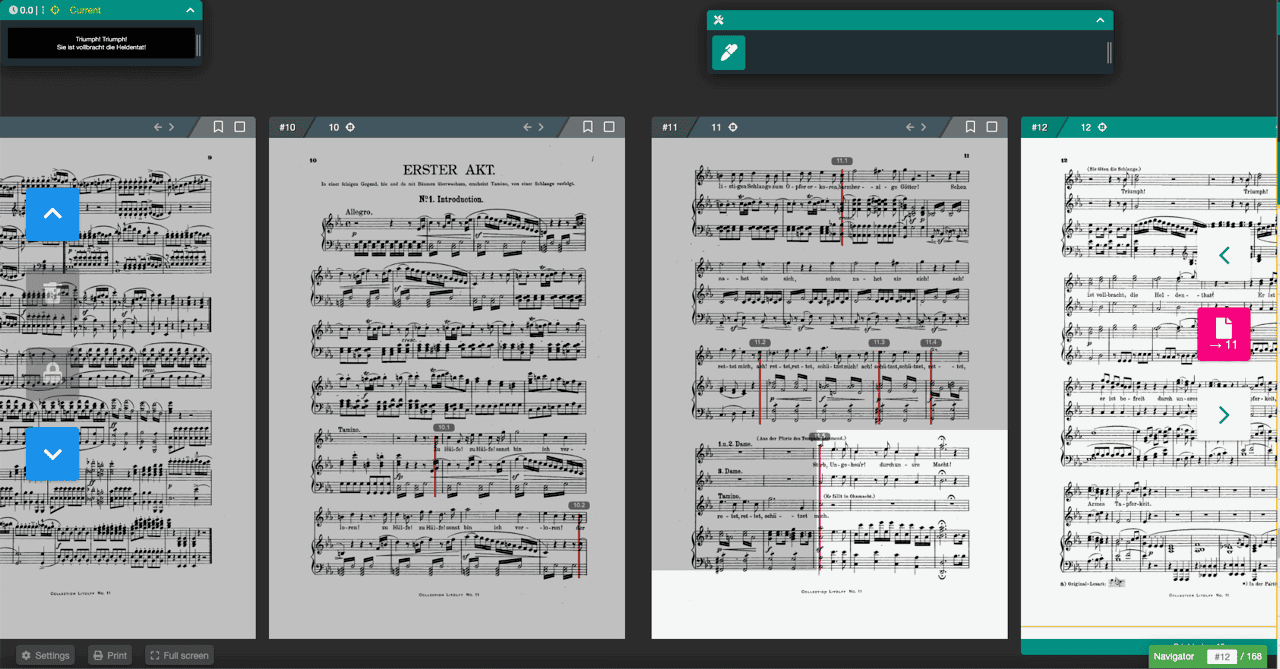This screenshot has width=1280, height=669.
Task: Select the pen annotation tool
Action: coord(728,52)
